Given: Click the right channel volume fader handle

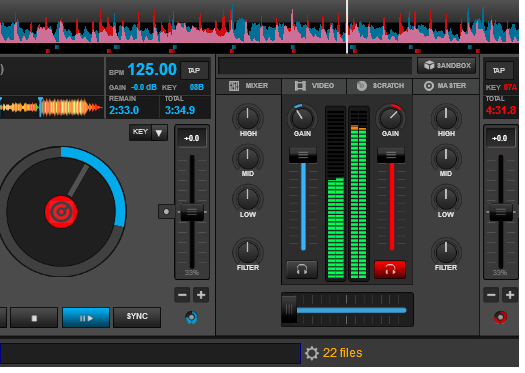Looking at the screenshot, I should coord(391,155).
